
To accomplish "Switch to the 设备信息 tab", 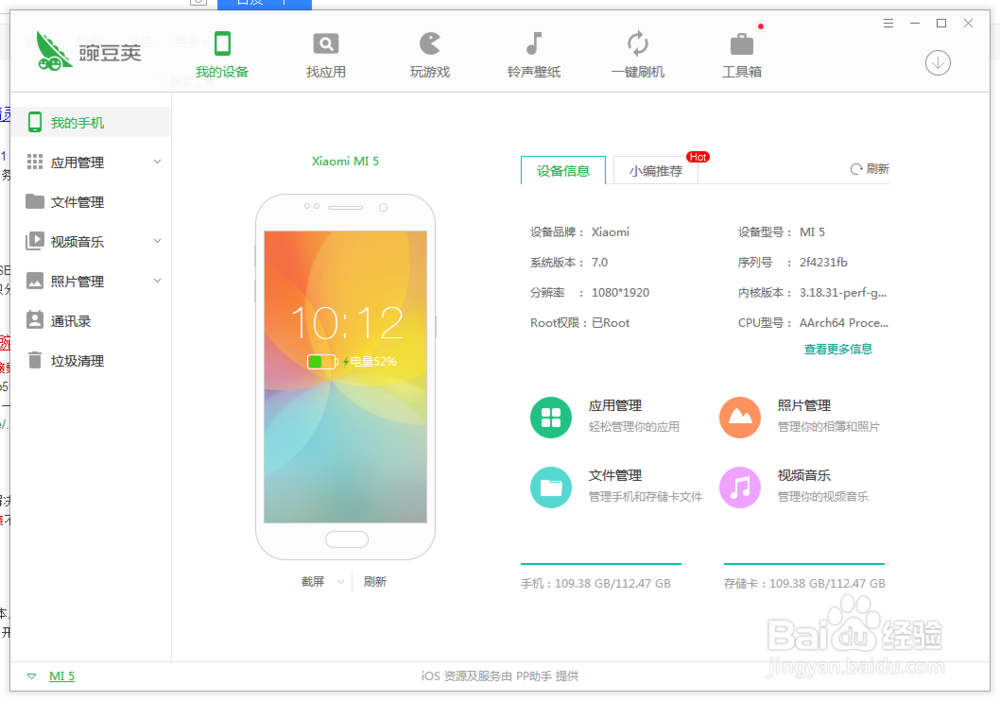I will (563, 170).
